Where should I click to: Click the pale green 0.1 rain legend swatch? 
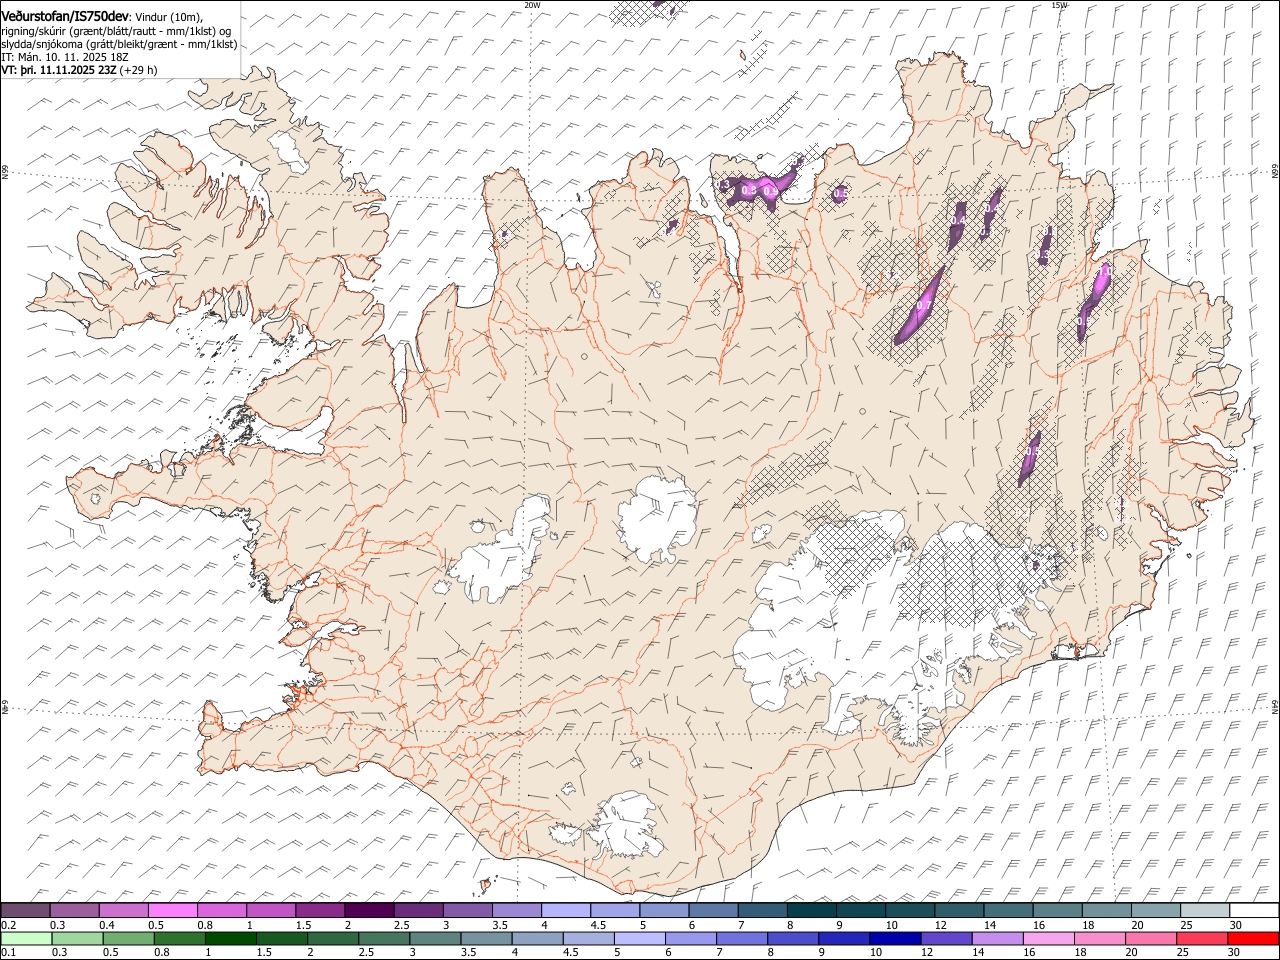pyautogui.click(x=26, y=938)
